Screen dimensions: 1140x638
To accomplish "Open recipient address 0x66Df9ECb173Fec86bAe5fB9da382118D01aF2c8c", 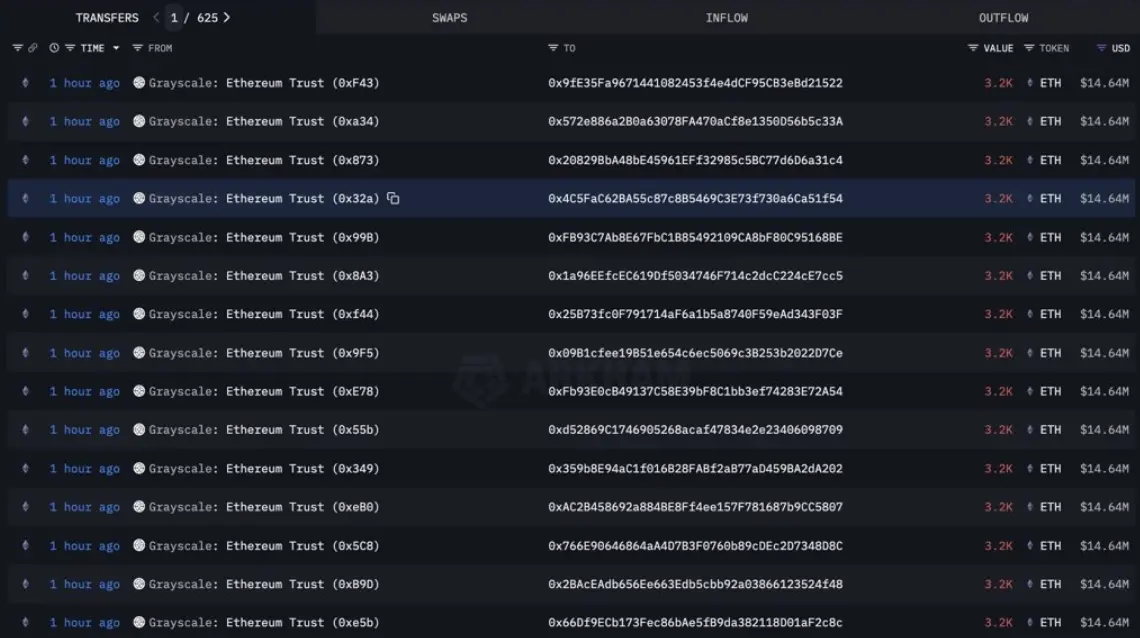I will tap(695, 622).
